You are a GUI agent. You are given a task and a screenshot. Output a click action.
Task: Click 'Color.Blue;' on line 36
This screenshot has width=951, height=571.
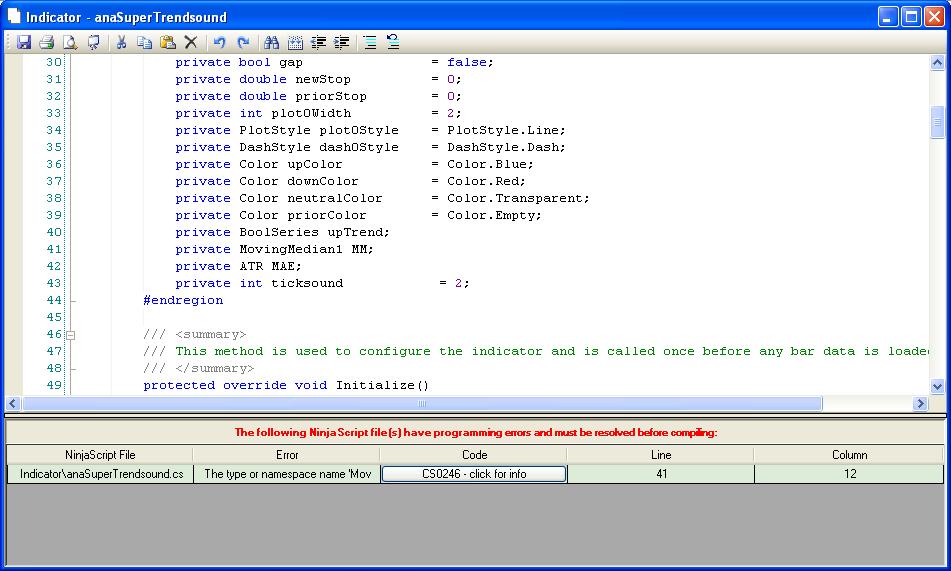(490, 164)
